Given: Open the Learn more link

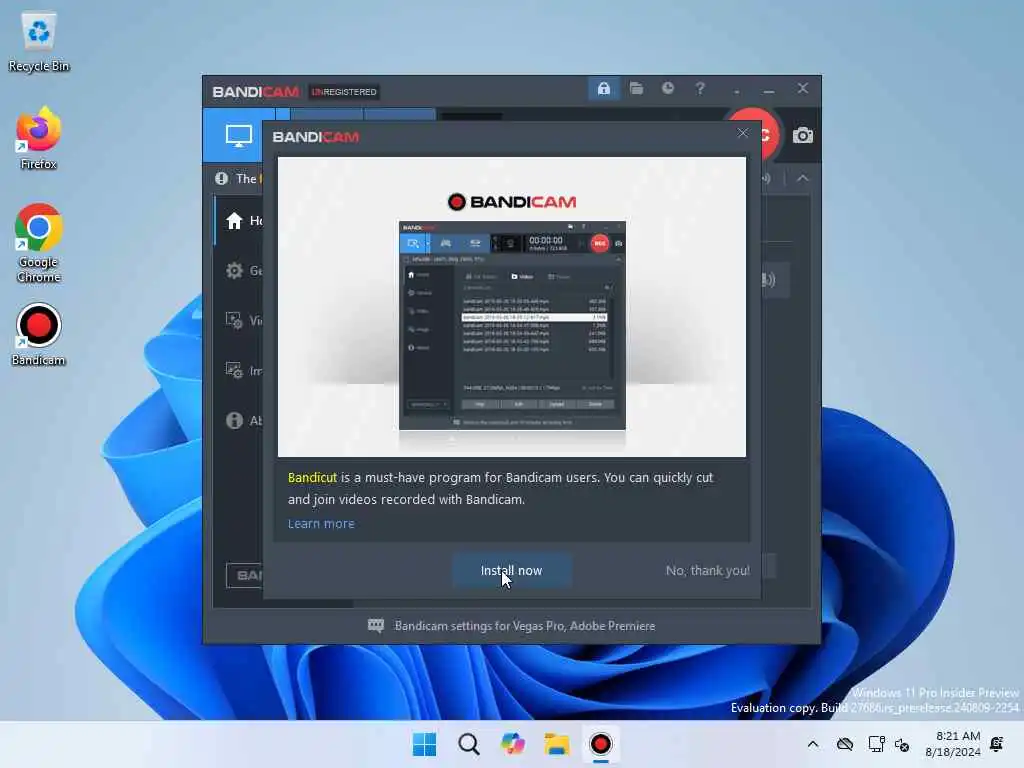Looking at the screenshot, I should (x=321, y=524).
